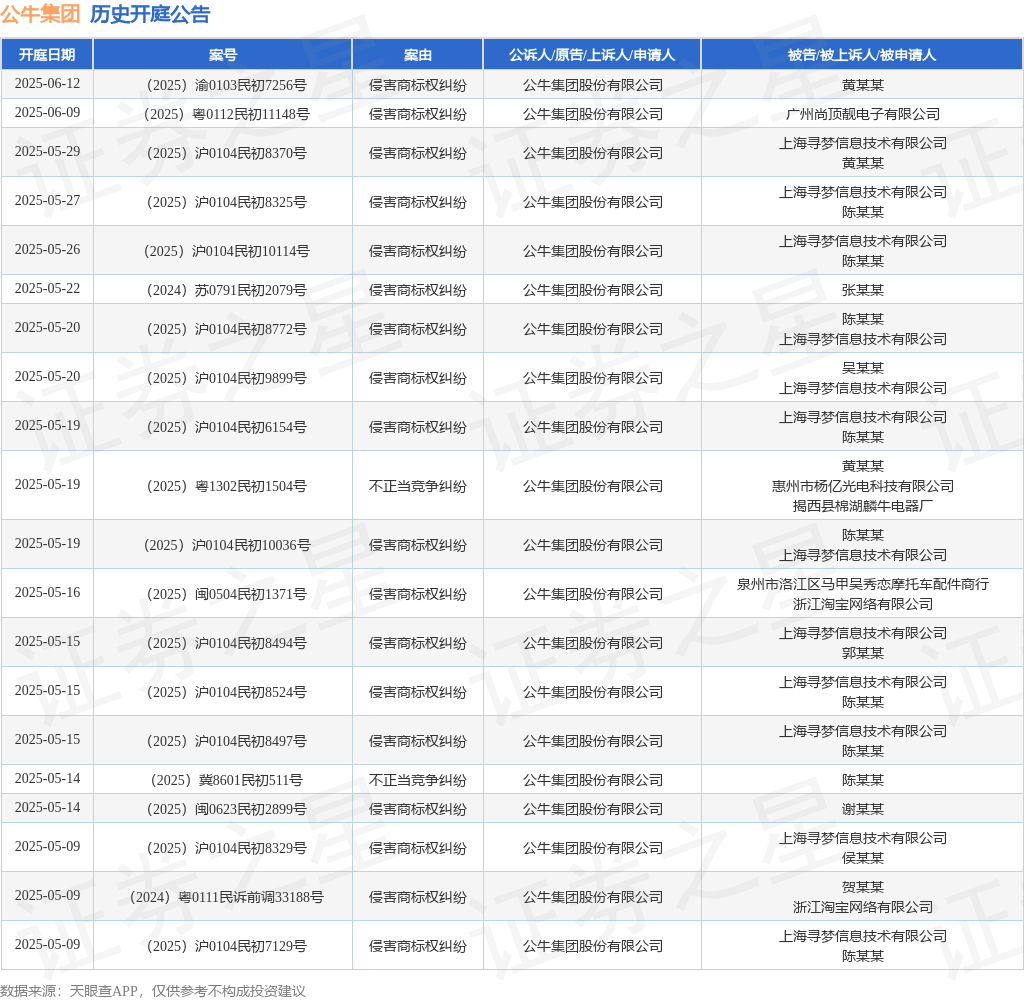Image resolution: width=1024 pixels, height=1000 pixels.
Task: Click case number "沪0104民初8497号"
Action: point(251,741)
